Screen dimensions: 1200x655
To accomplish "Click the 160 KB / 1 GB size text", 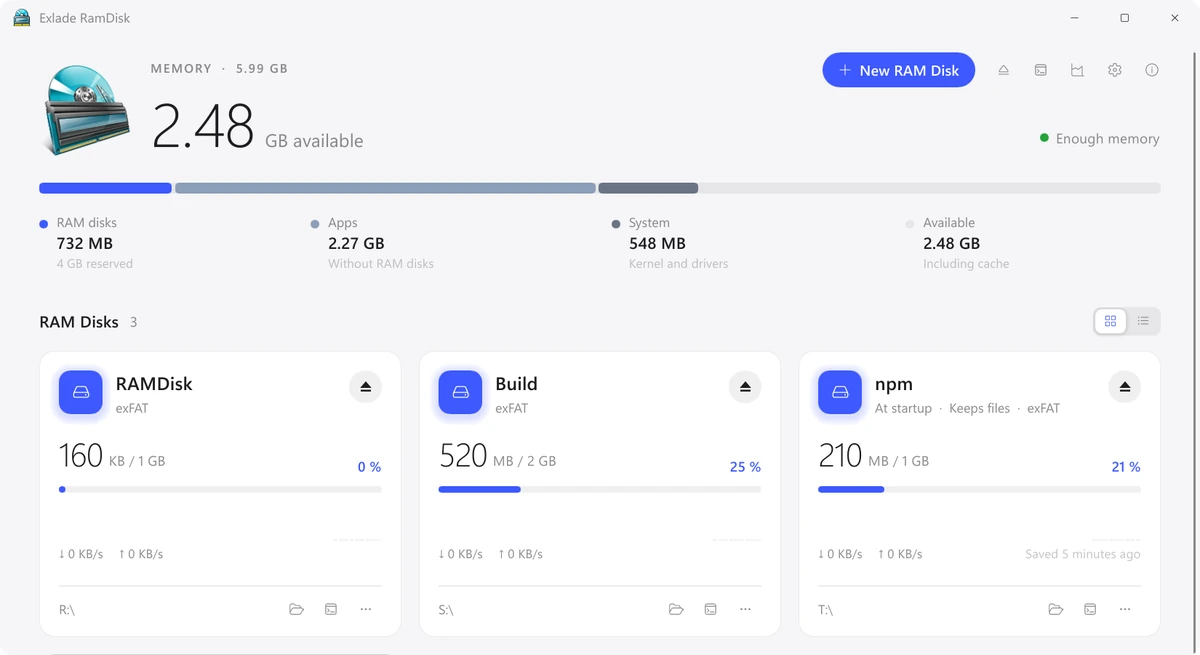I will click(112, 456).
